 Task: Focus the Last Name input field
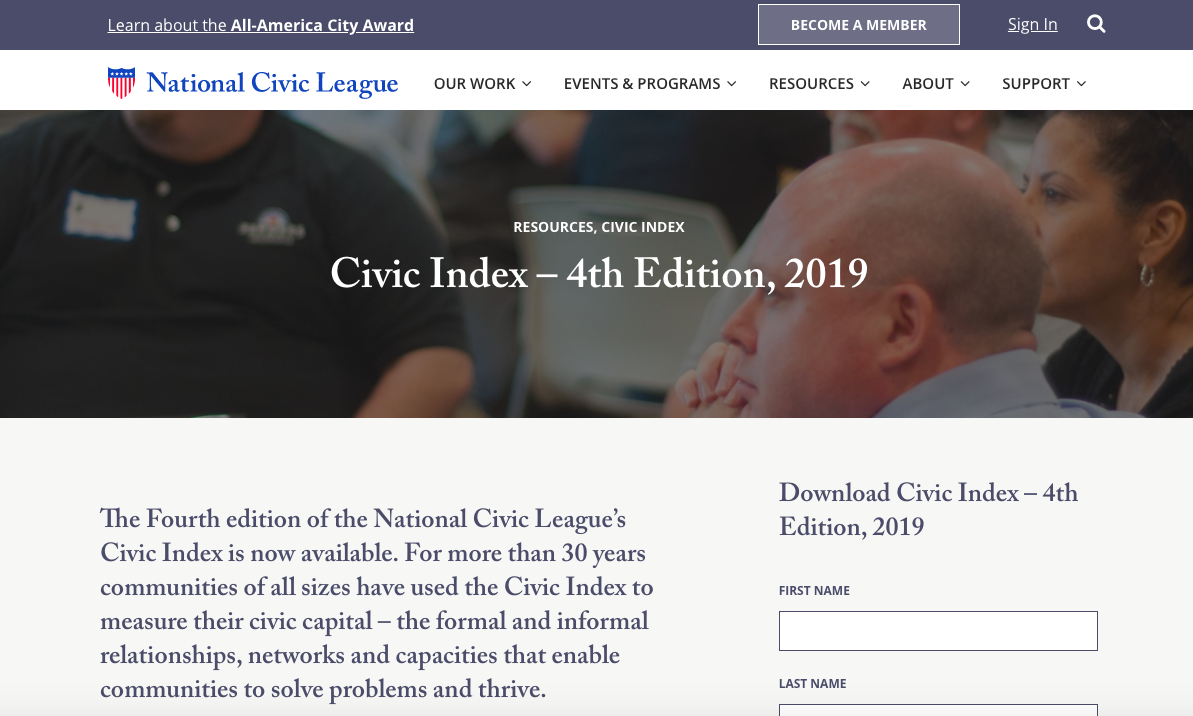tap(938, 710)
